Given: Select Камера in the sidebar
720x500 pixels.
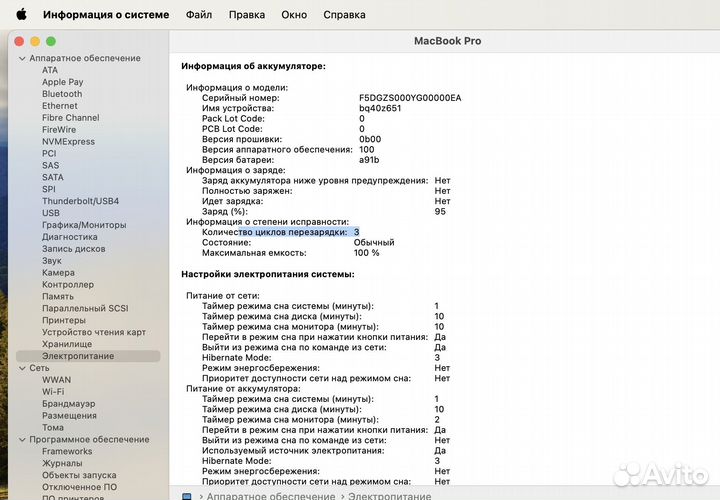Looking at the screenshot, I should [x=58, y=273].
